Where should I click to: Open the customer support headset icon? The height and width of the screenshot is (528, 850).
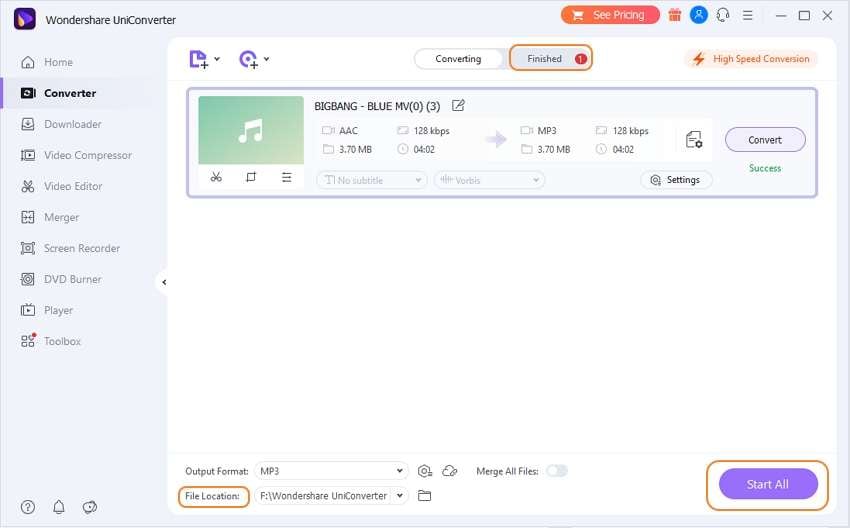pos(723,15)
